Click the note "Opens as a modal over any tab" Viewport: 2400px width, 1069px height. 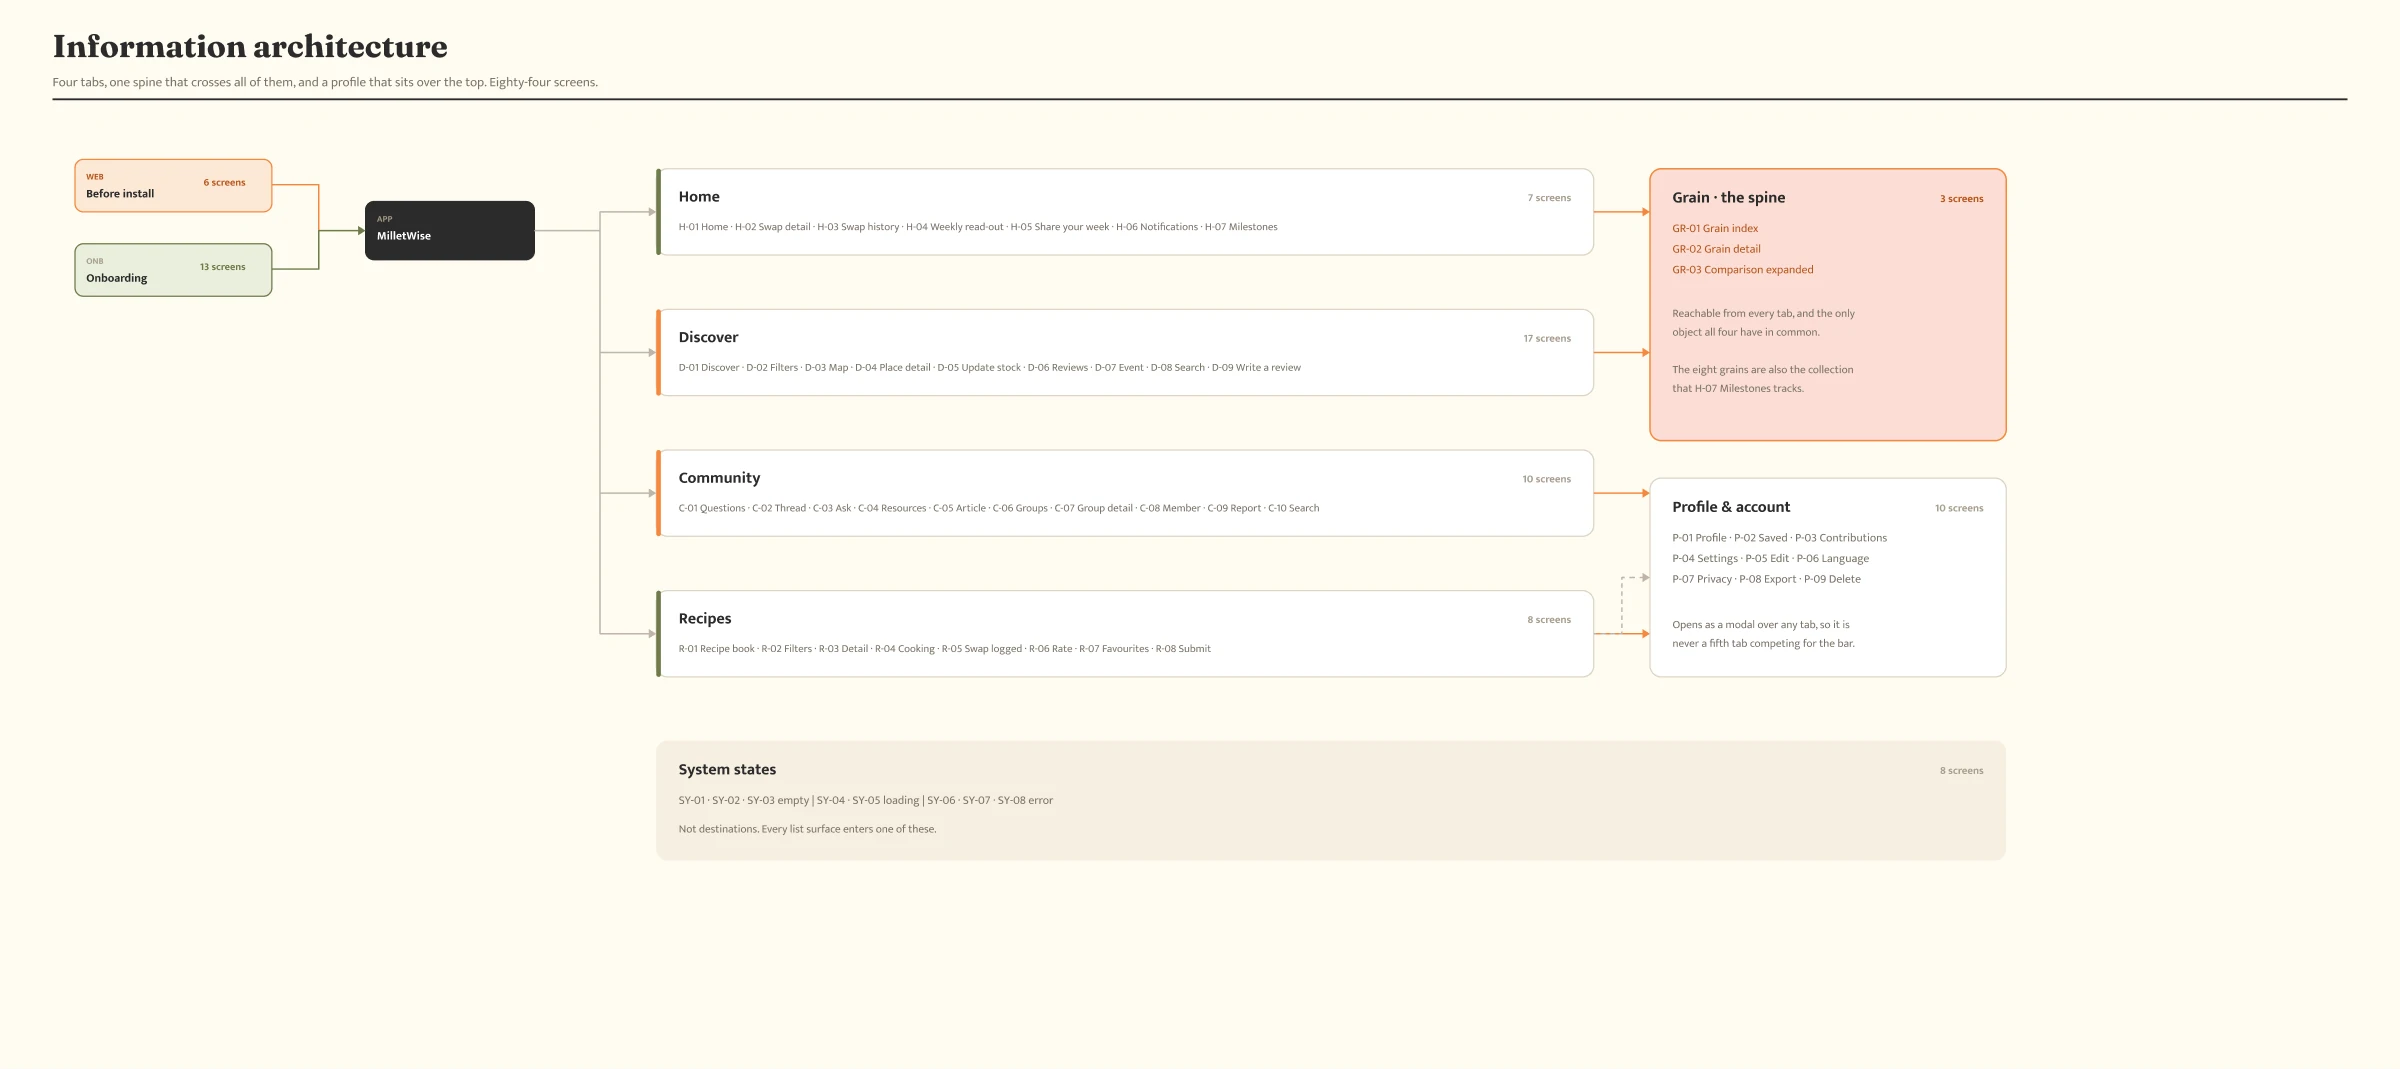(x=1761, y=625)
